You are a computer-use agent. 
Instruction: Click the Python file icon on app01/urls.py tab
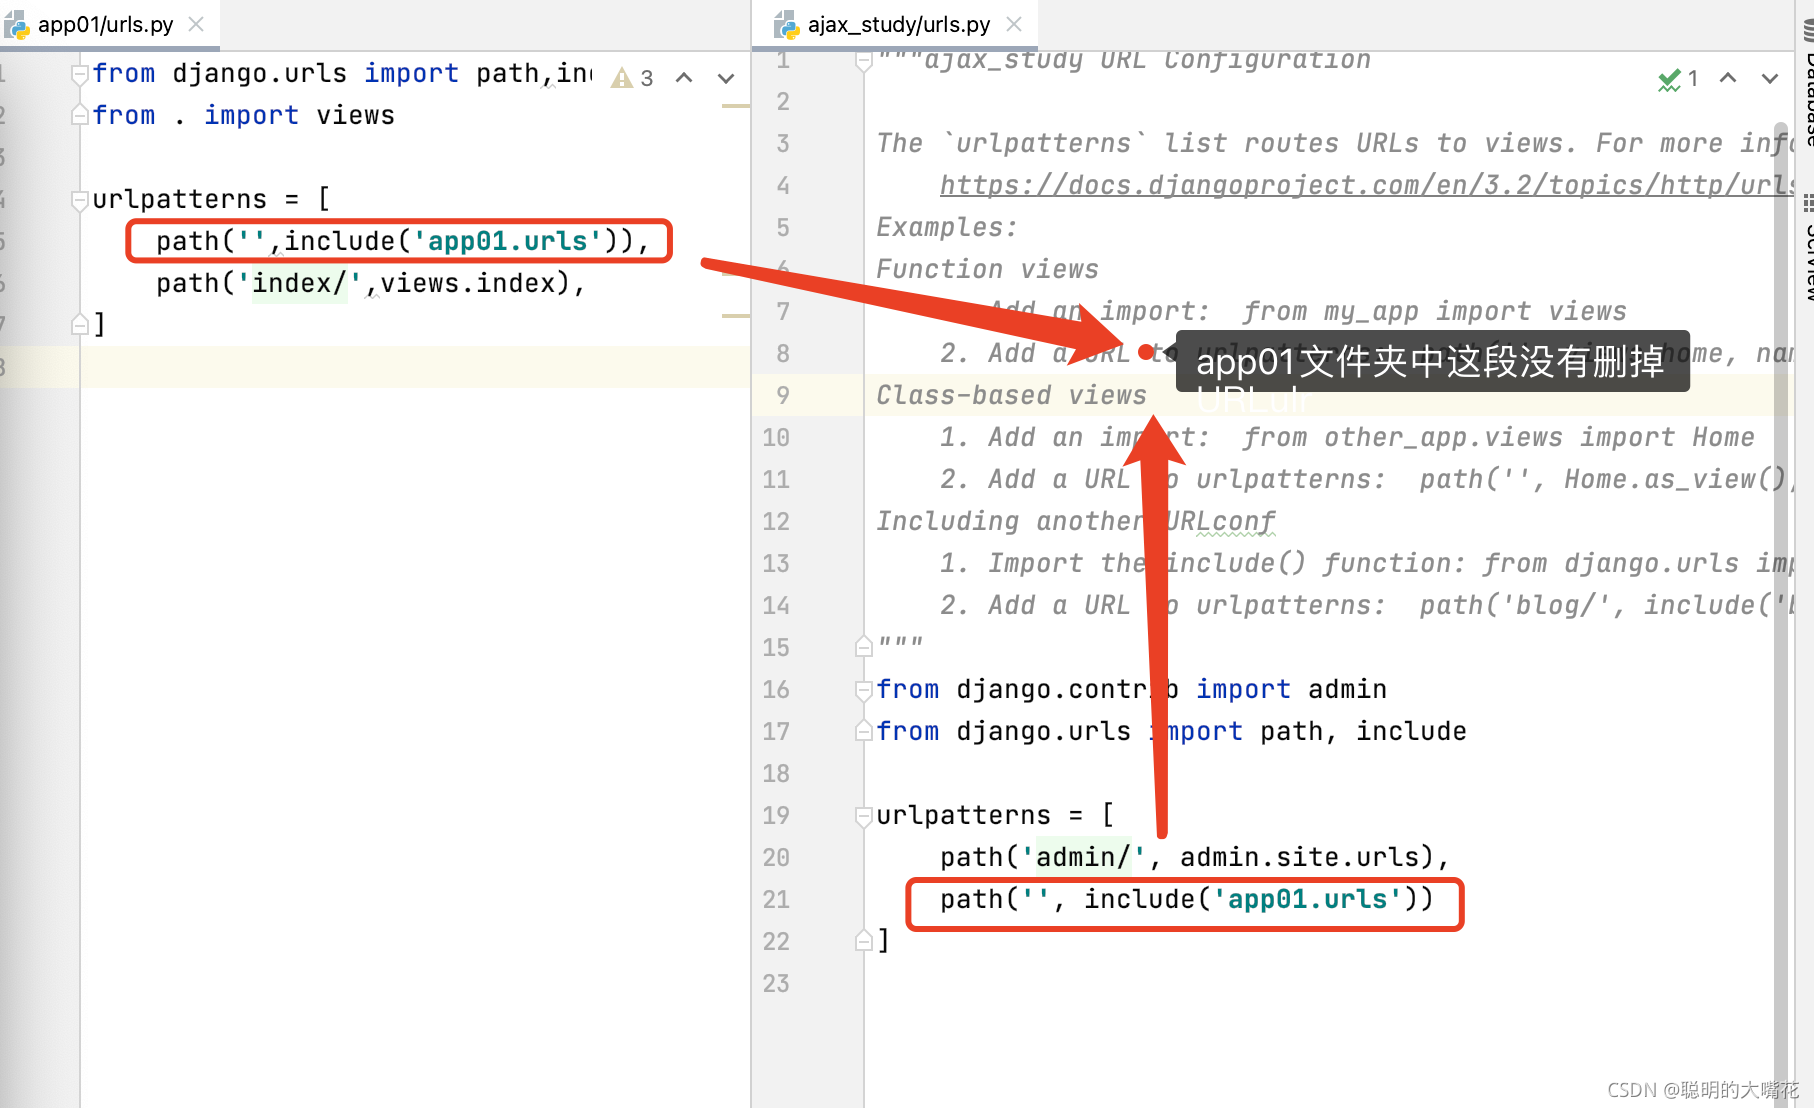pyautogui.click(x=17, y=25)
